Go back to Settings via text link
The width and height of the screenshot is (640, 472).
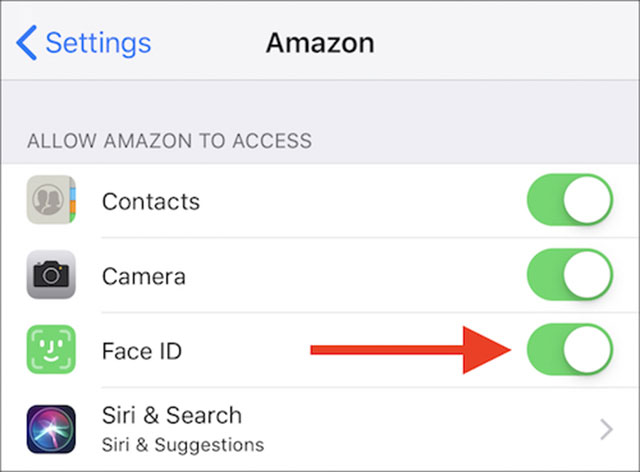click(98, 43)
